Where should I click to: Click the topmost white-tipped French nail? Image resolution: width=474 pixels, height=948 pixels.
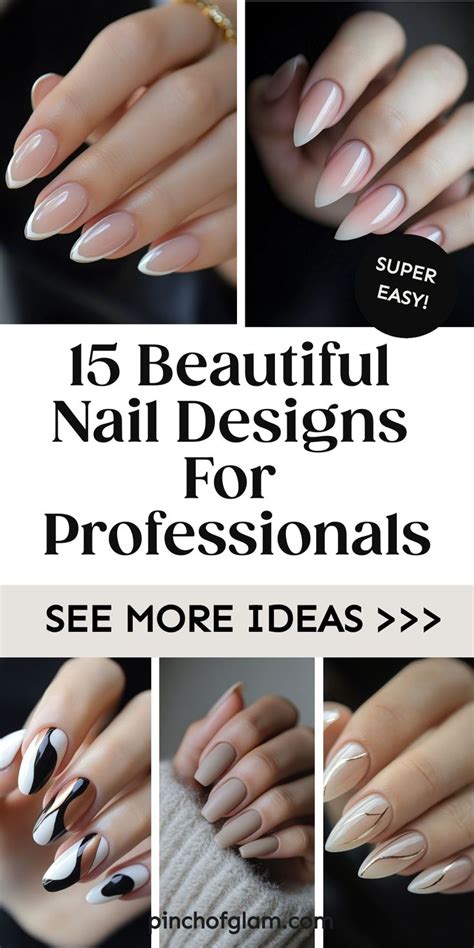coord(31,159)
